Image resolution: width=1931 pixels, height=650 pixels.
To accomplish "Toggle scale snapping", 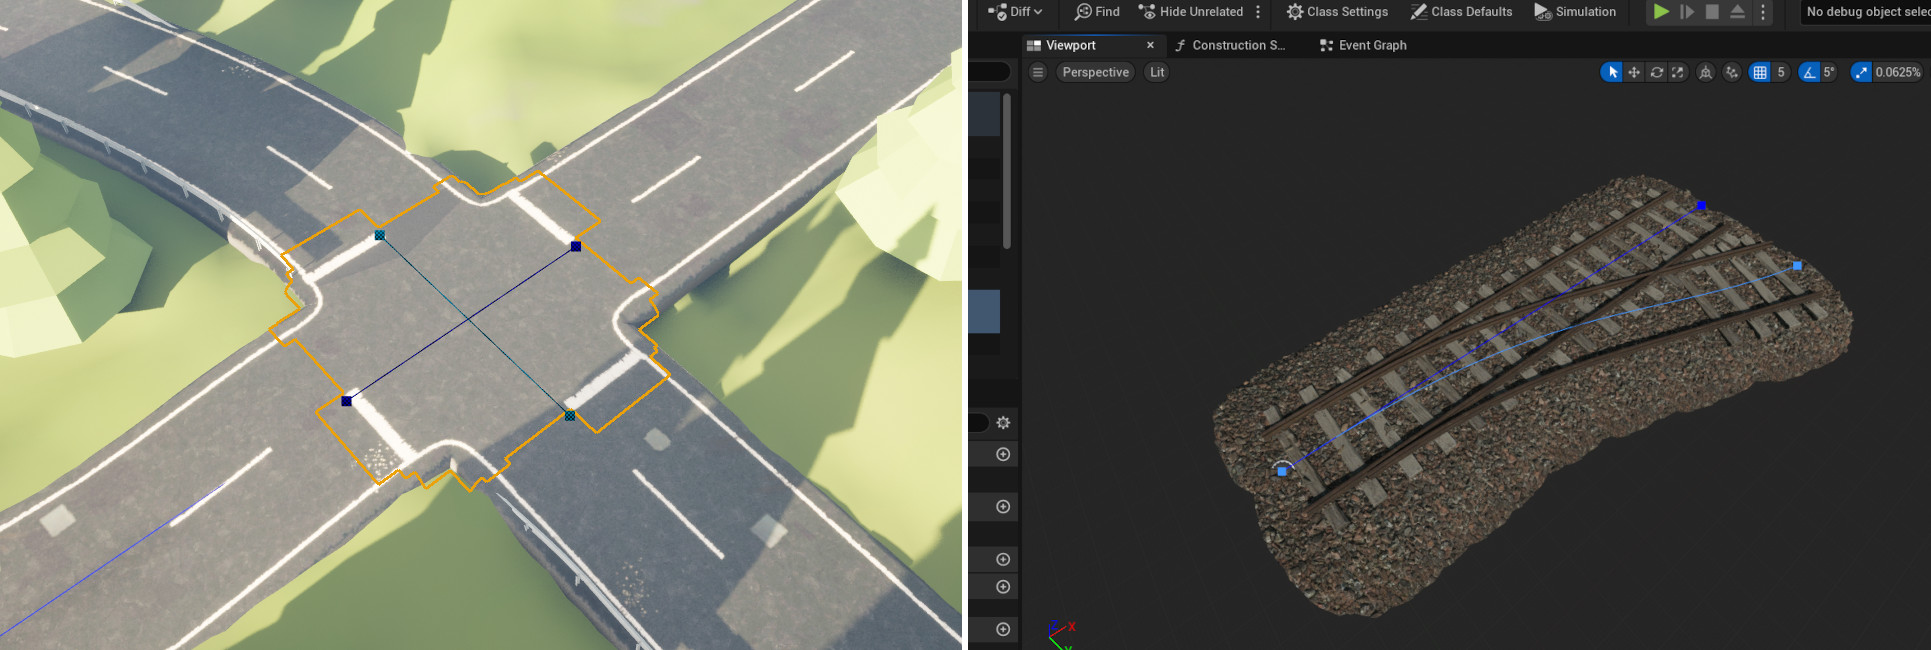I will click(1861, 72).
